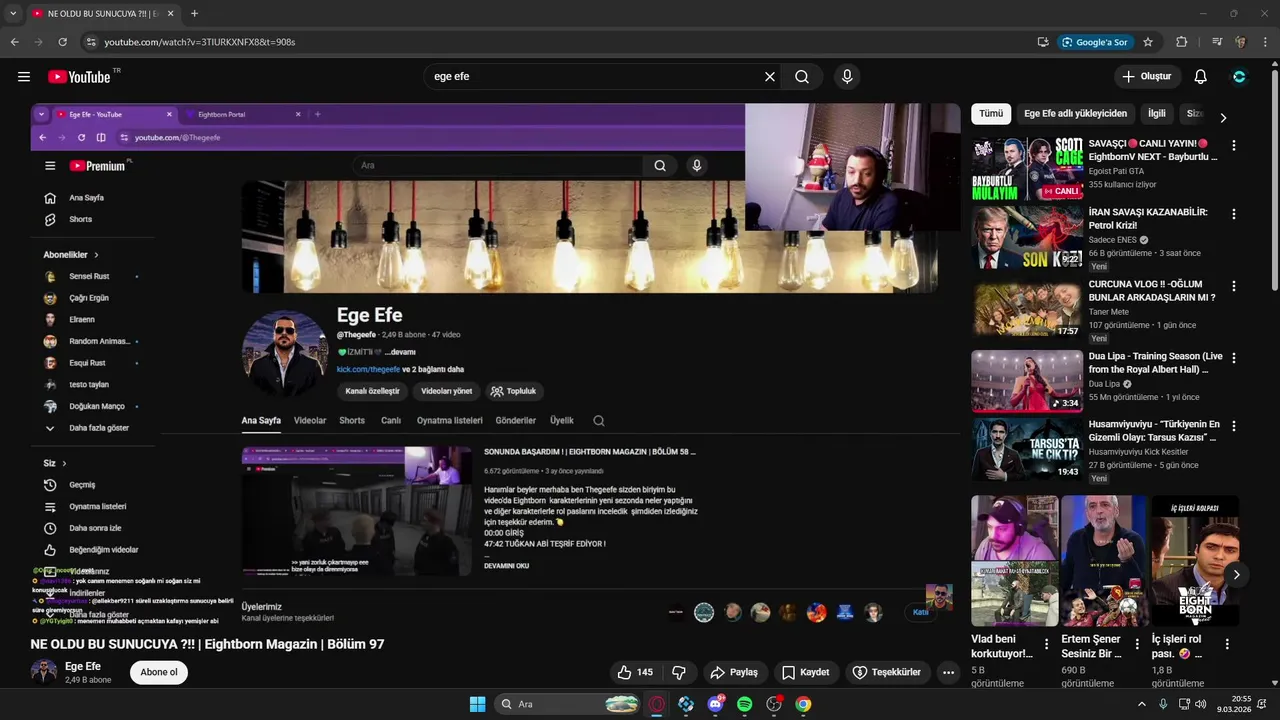Viewport: 1280px width, 720px height.
Task: Open options for the Husamviyuviyu Tarsus video
Action: 1233,426
